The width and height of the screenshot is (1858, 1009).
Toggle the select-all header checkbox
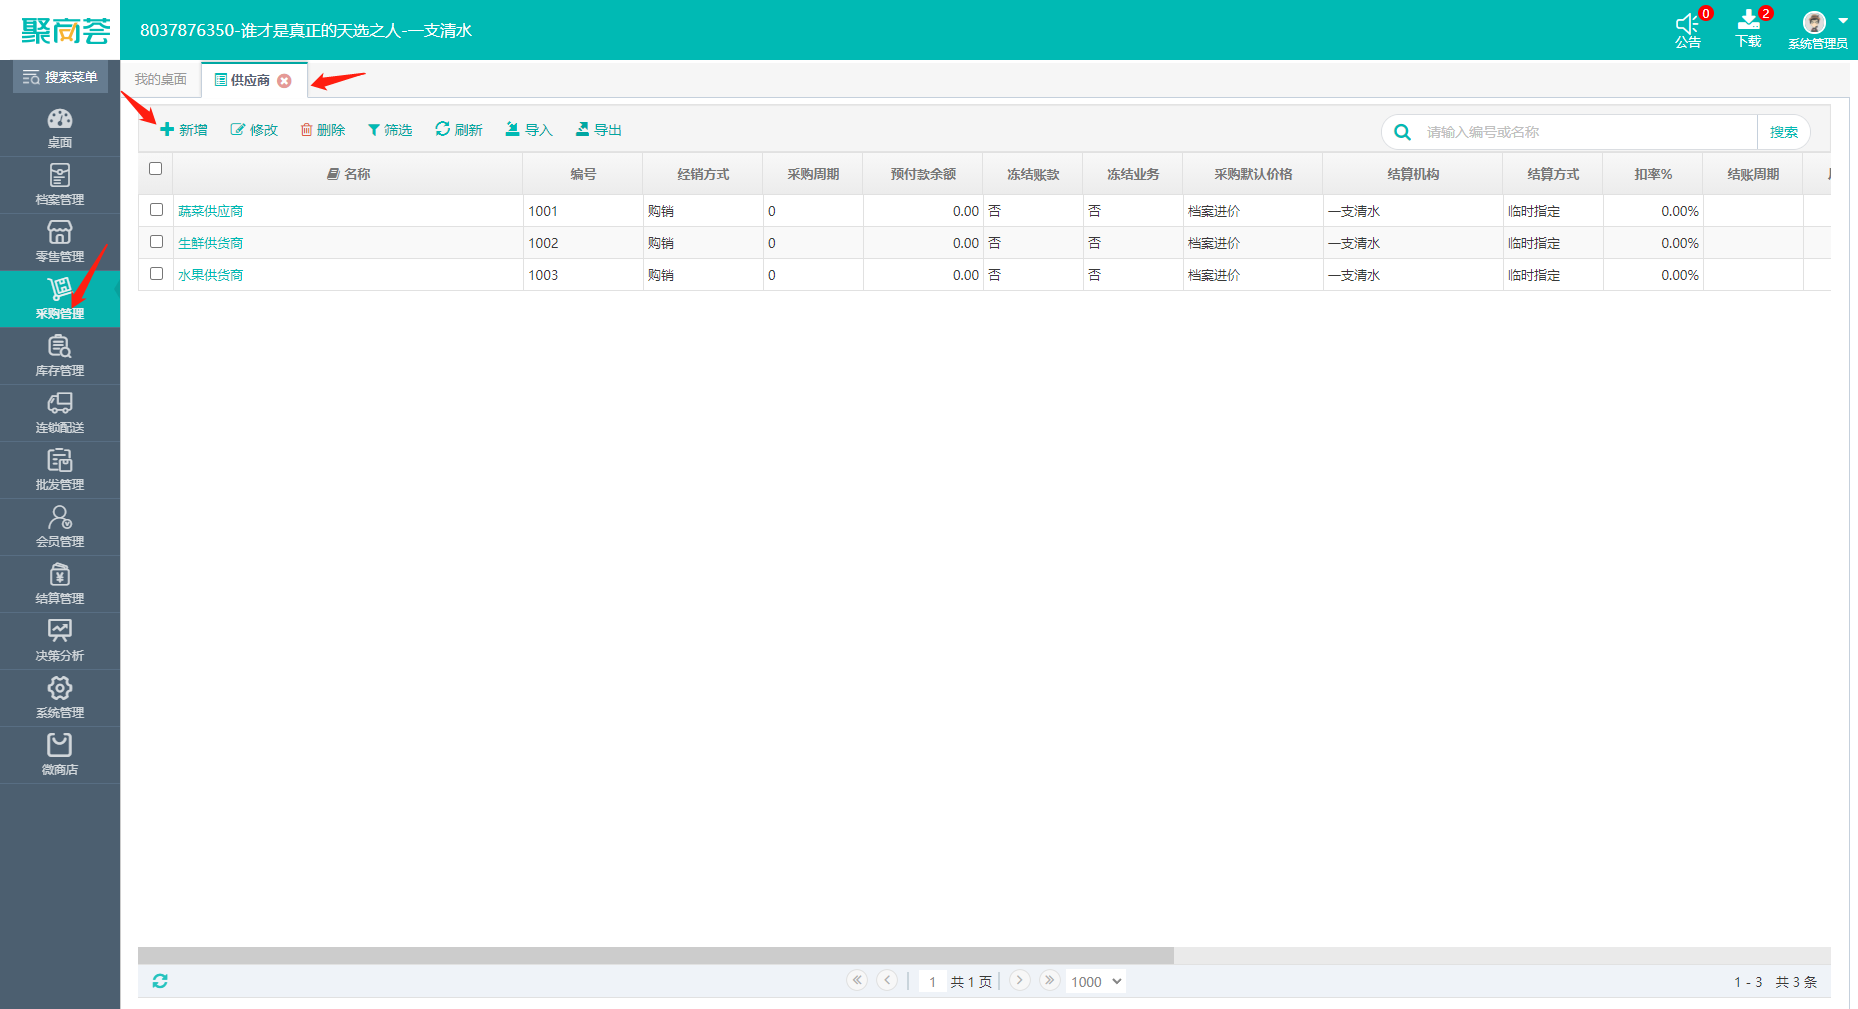(x=155, y=169)
